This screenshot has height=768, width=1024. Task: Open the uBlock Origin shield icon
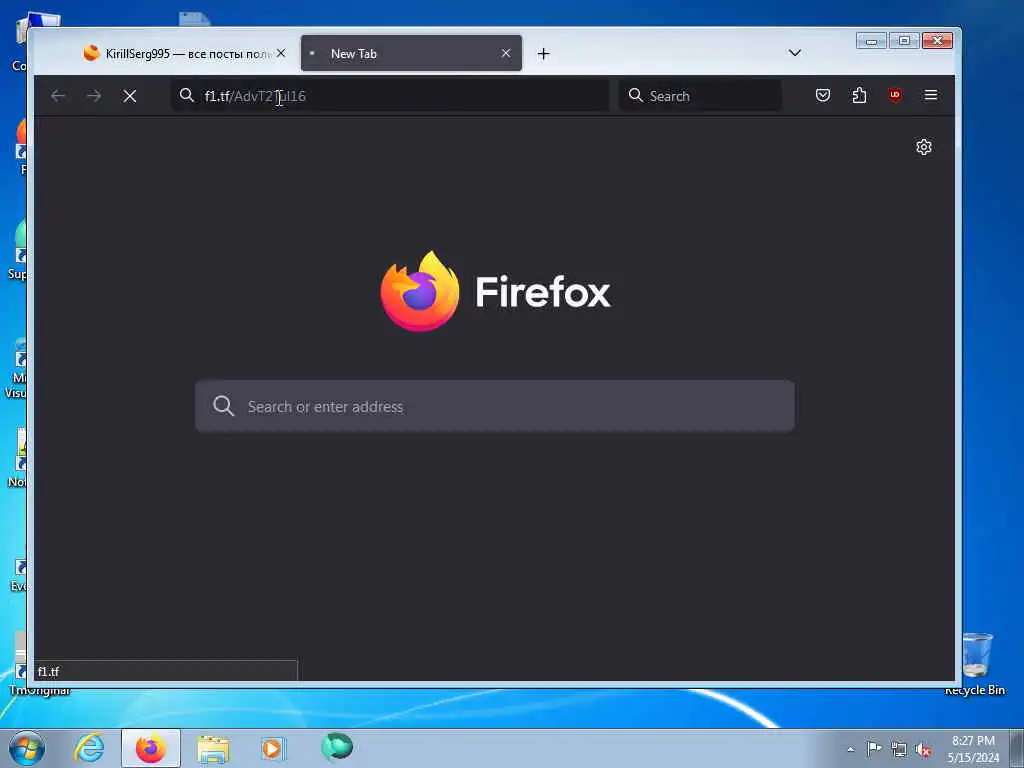pos(895,95)
